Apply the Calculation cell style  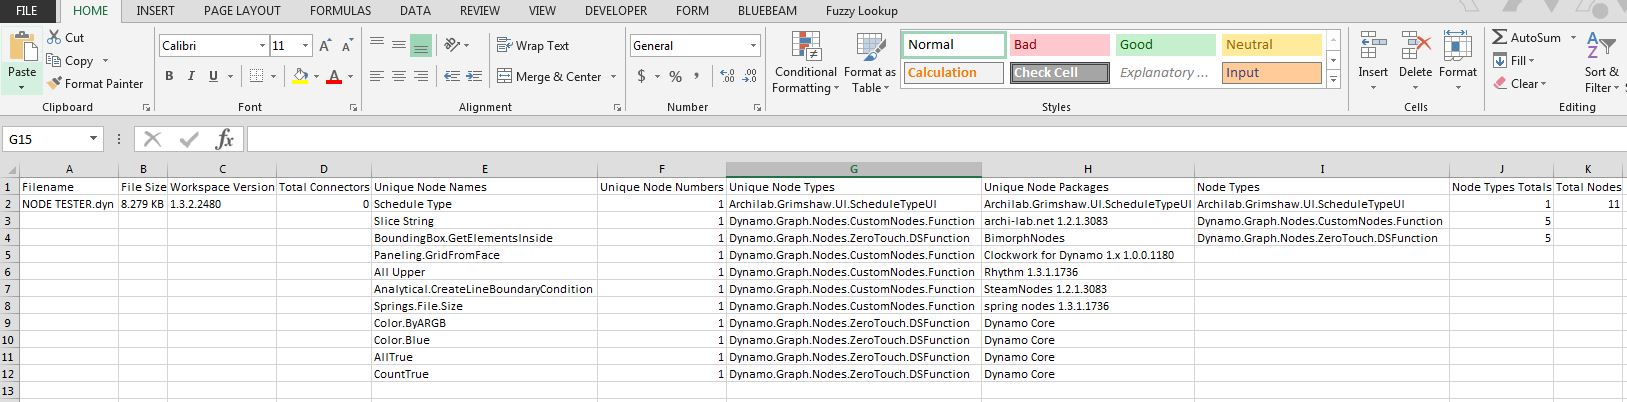click(953, 73)
